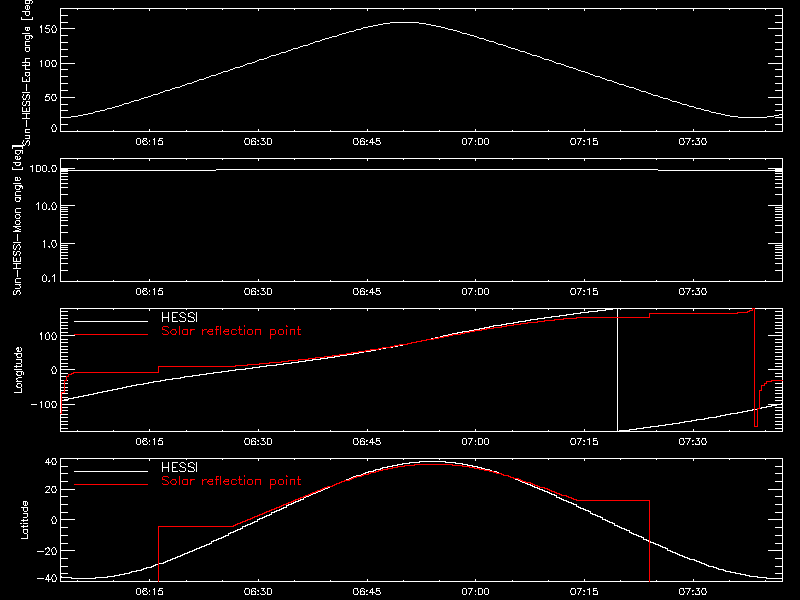Image resolution: width=800 pixels, height=600 pixels.
Task: Select 07:00 label under Earth angle plot
Action: (476, 142)
